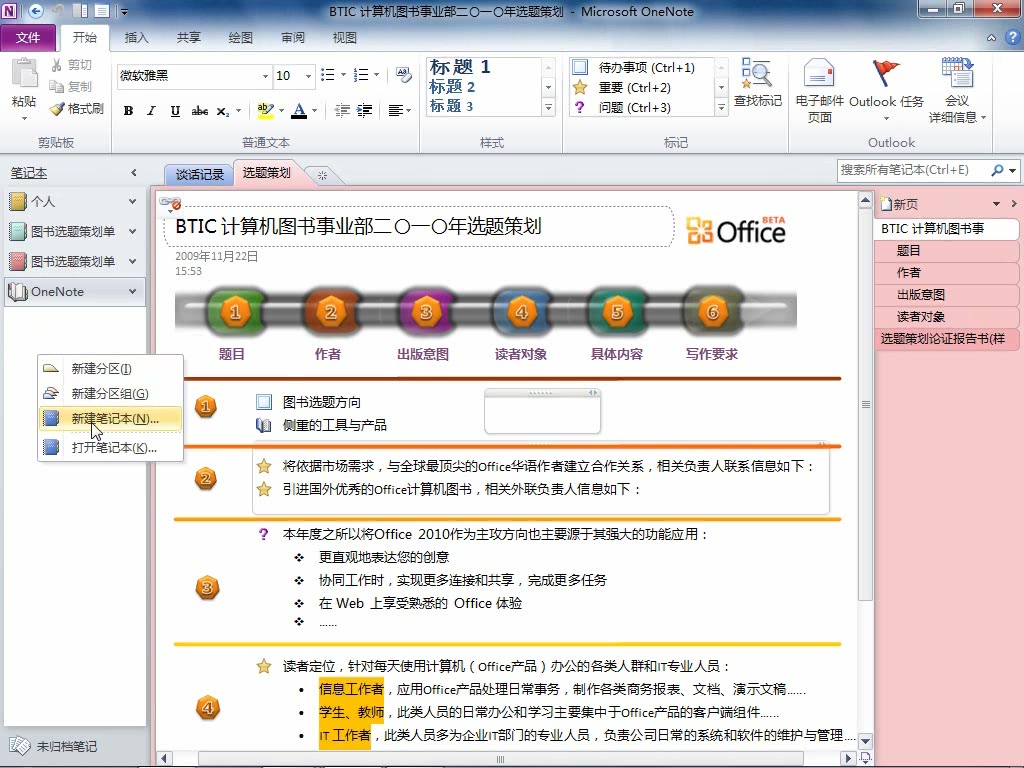This screenshot has height=768, width=1024.
Task: Toggle bold formatting on text
Action: click(x=128, y=110)
